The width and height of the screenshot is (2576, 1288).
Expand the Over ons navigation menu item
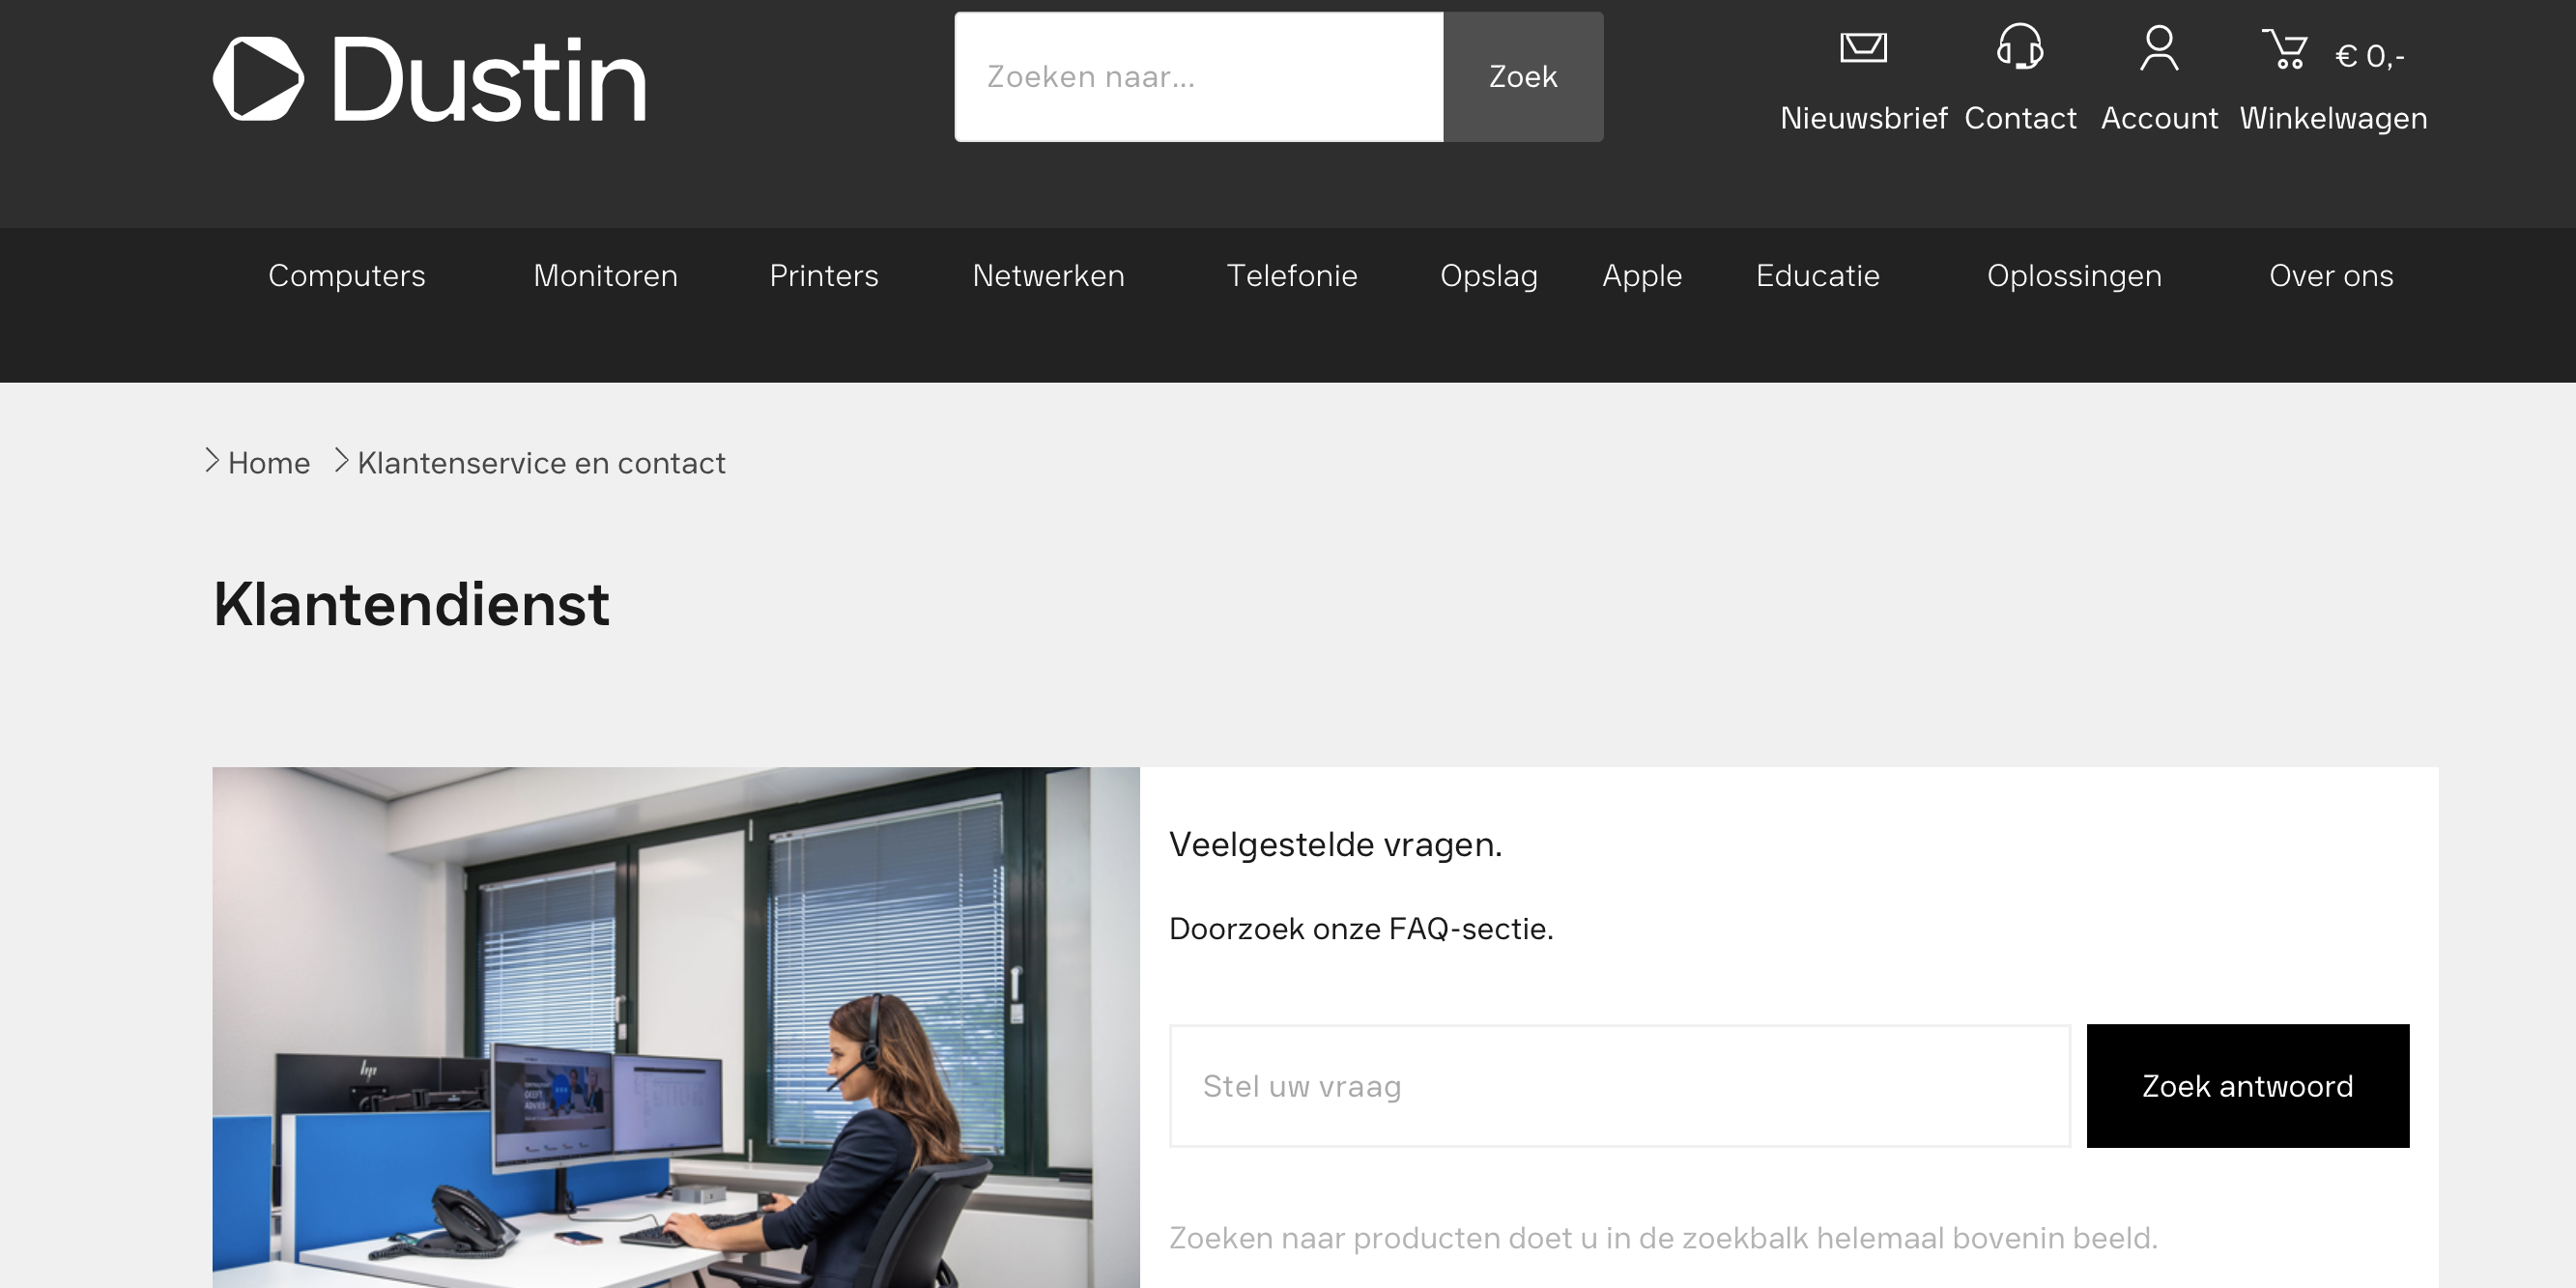tap(2332, 276)
